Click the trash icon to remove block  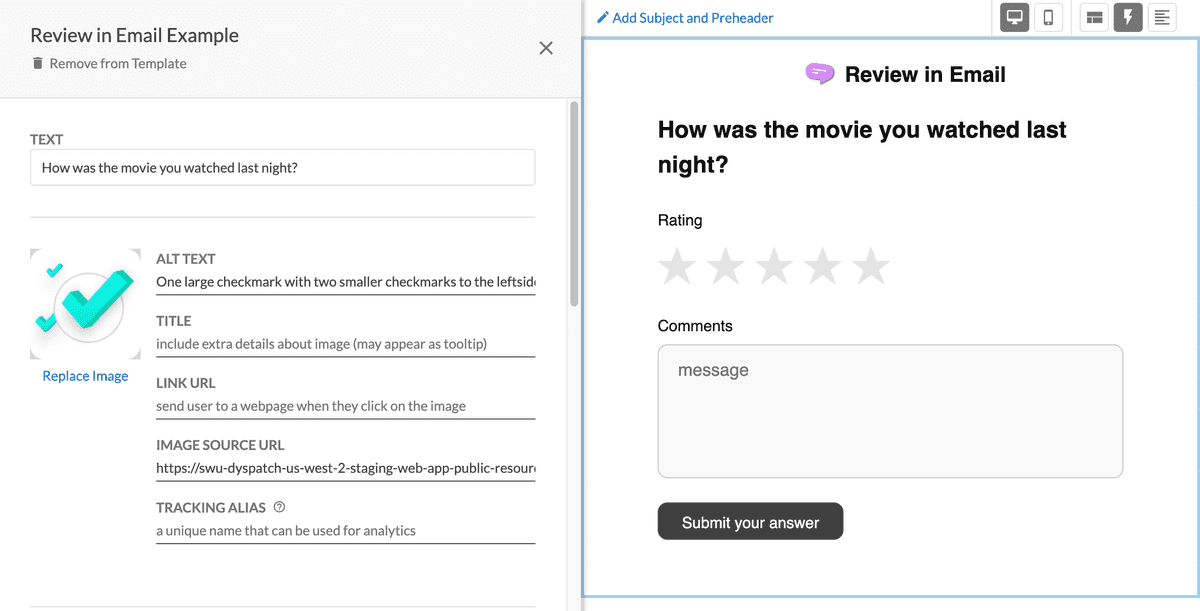point(38,63)
